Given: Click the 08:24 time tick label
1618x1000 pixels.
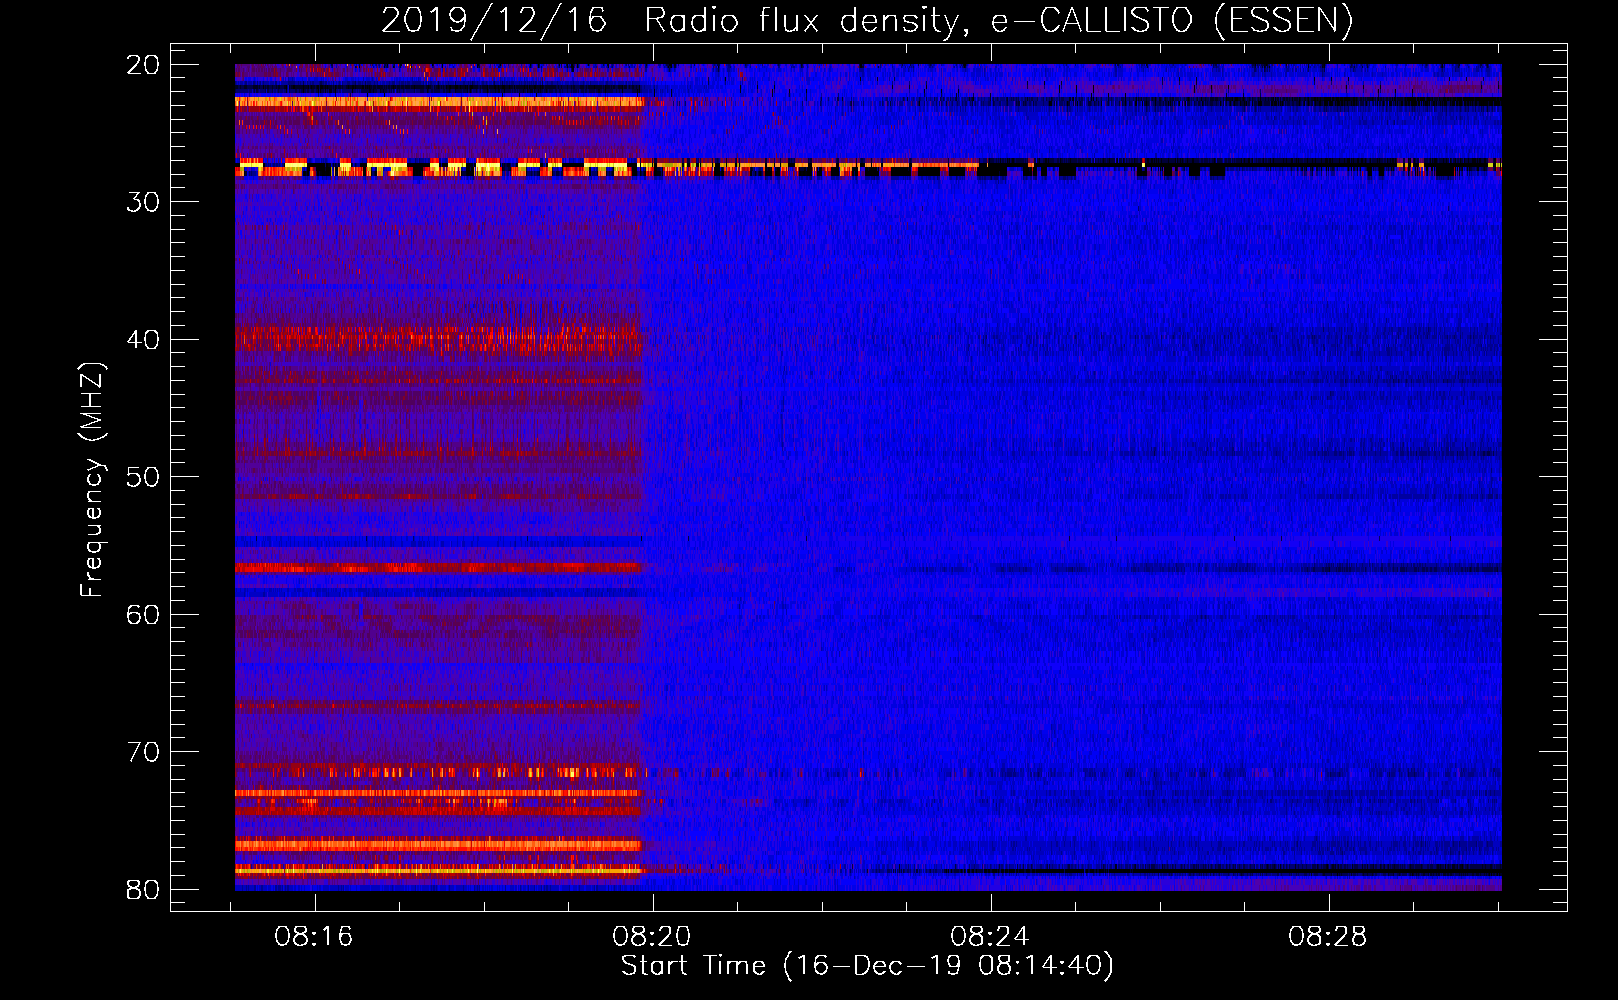Looking at the screenshot, I should (x=990, y=937).
